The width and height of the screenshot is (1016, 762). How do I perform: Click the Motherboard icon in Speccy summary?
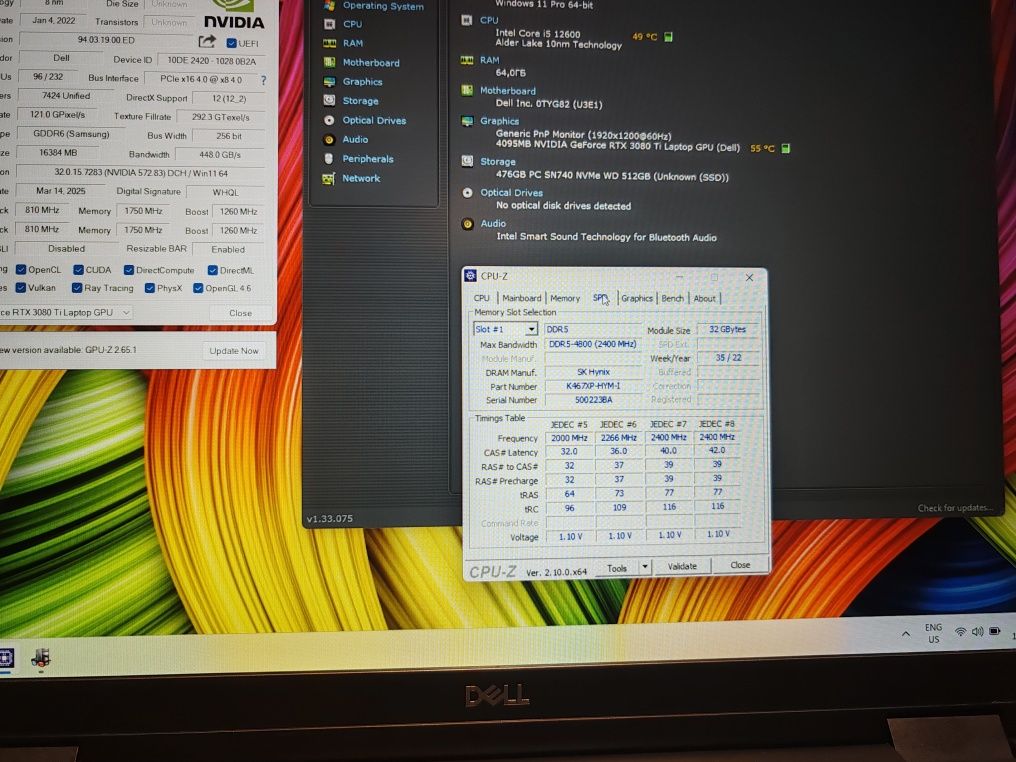467,90
